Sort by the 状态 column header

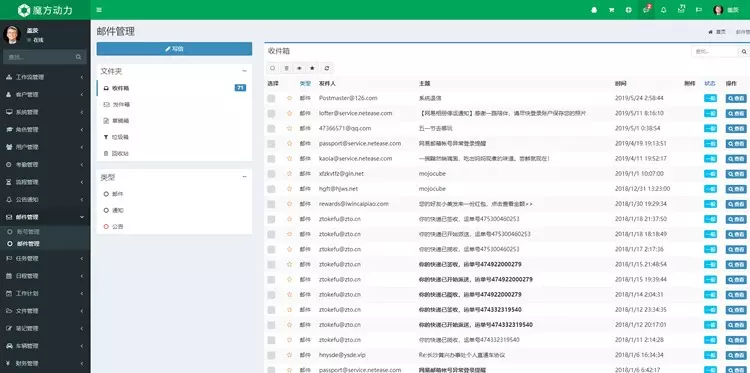[x=710, y=83]
